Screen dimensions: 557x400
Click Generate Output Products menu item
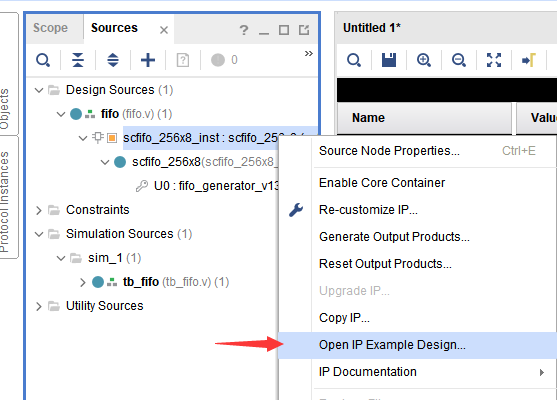tap(394, 237)
